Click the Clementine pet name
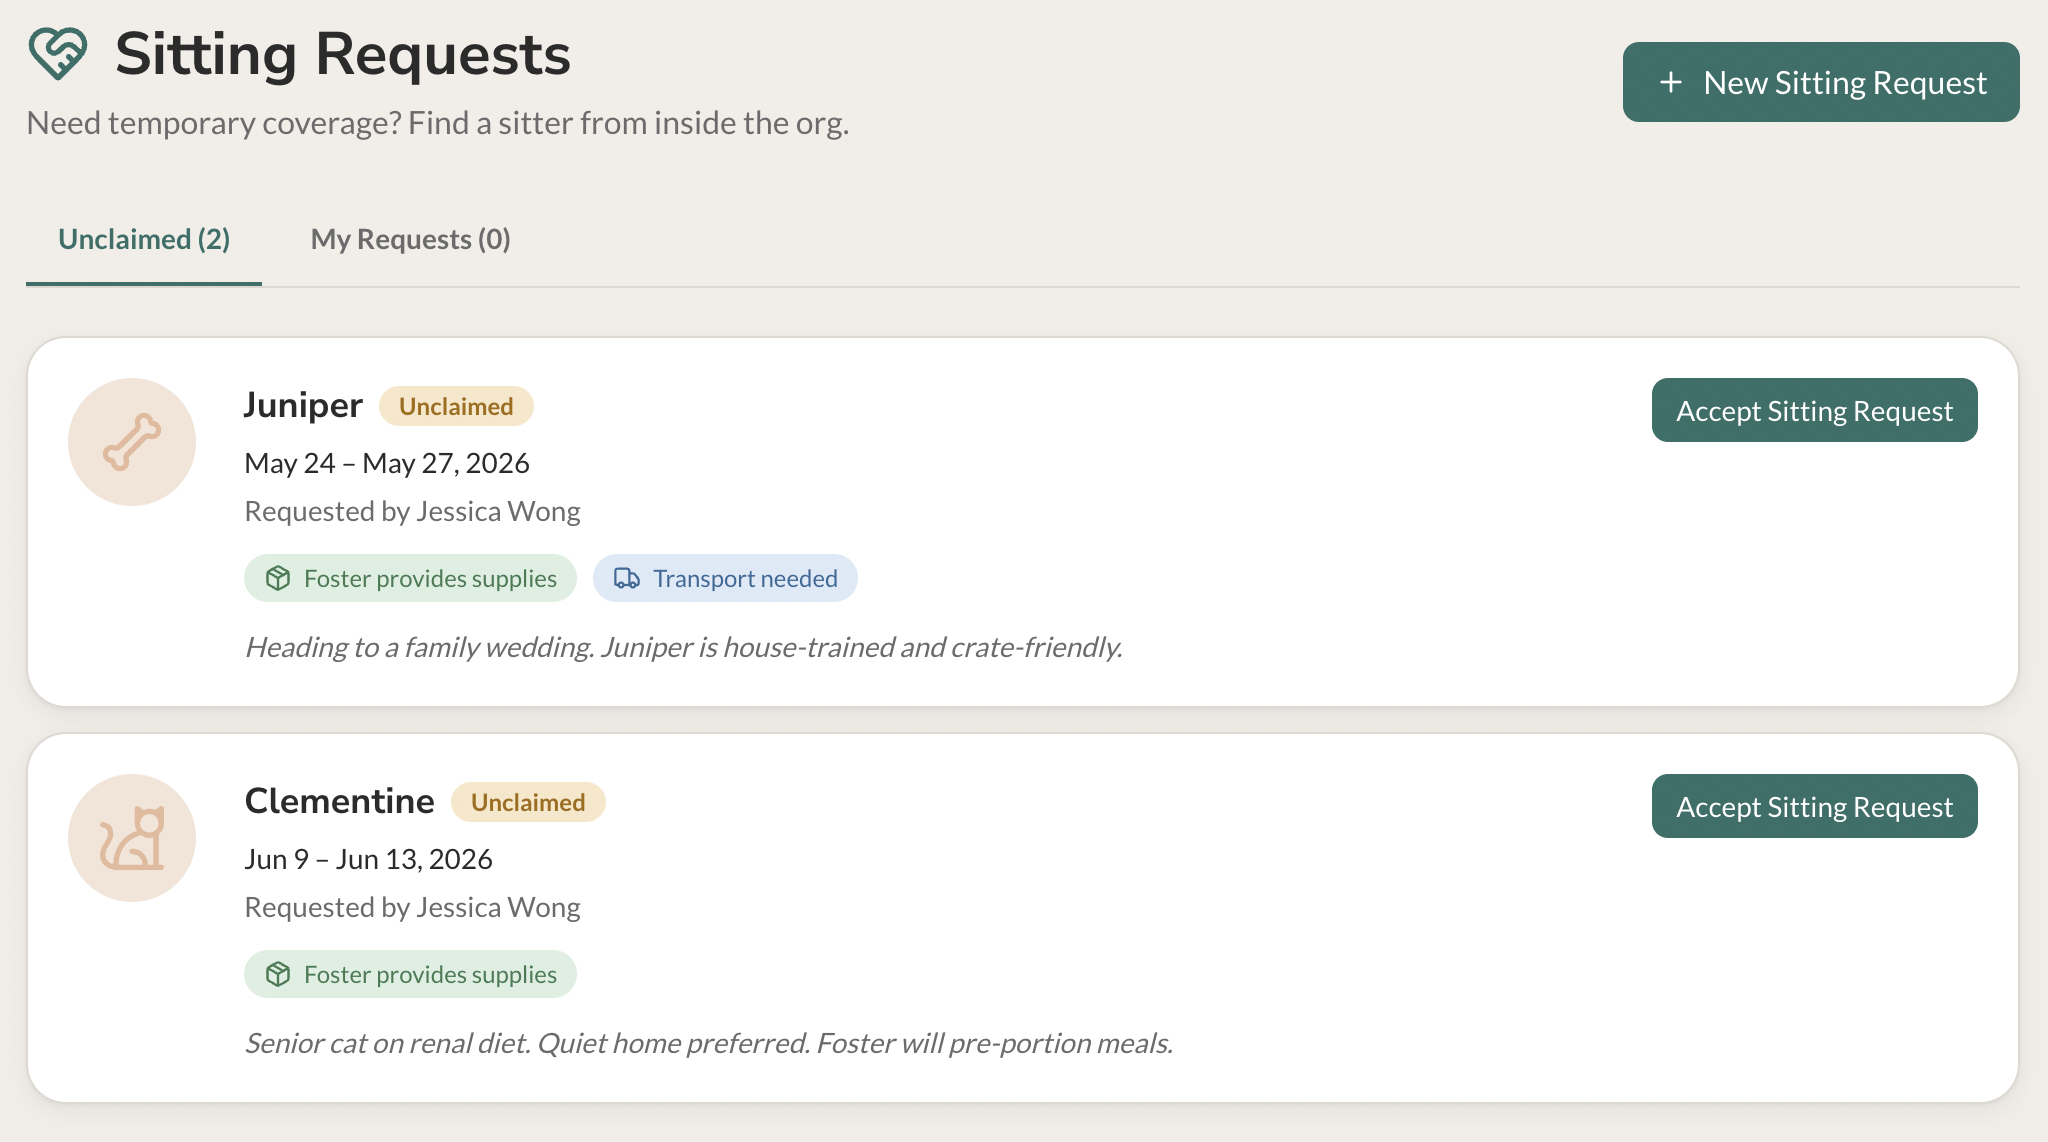 click(339, 801)
